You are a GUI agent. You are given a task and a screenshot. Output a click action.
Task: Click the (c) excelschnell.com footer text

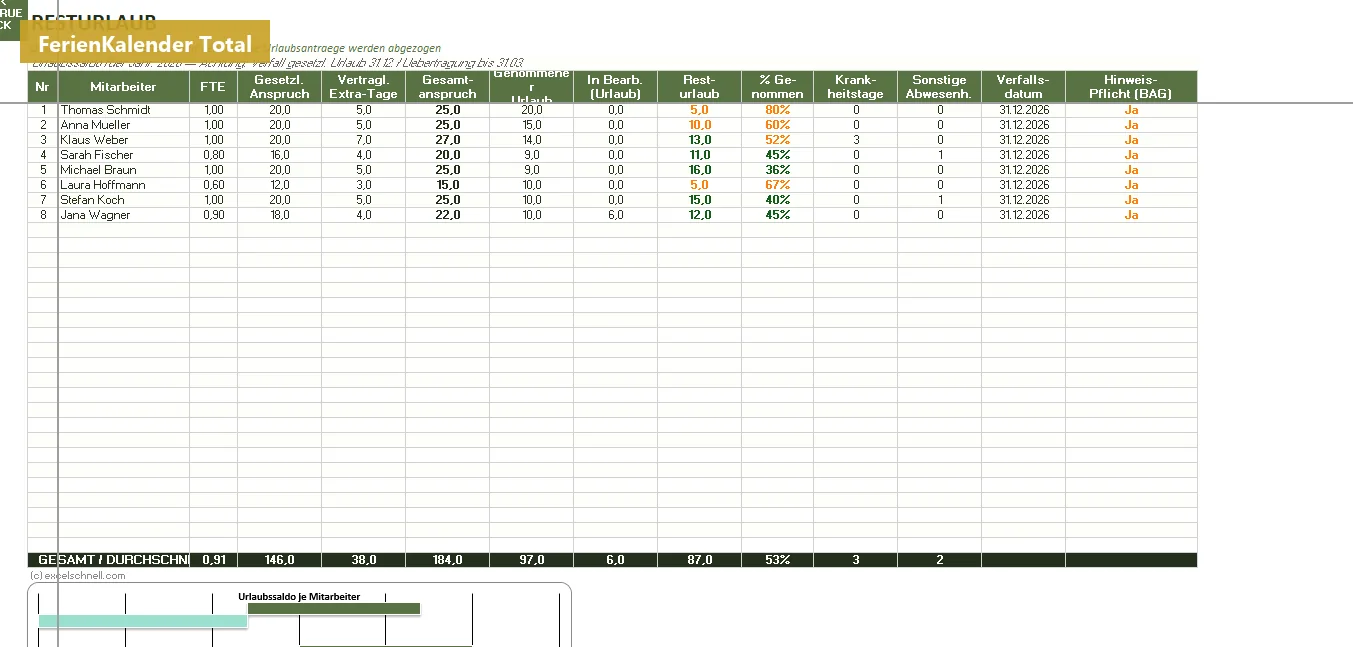(78, 575)
